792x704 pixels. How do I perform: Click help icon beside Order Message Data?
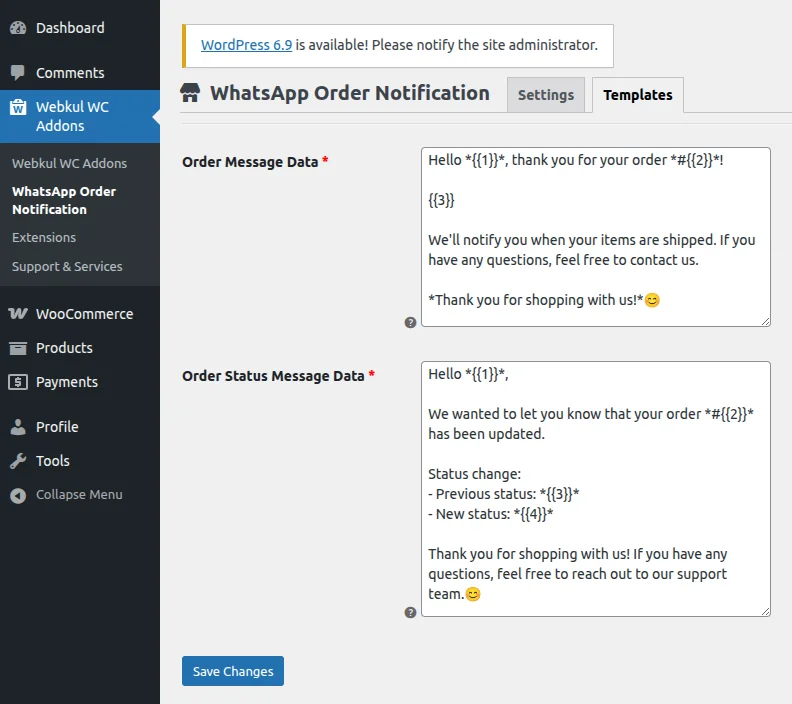pos(410,322)
